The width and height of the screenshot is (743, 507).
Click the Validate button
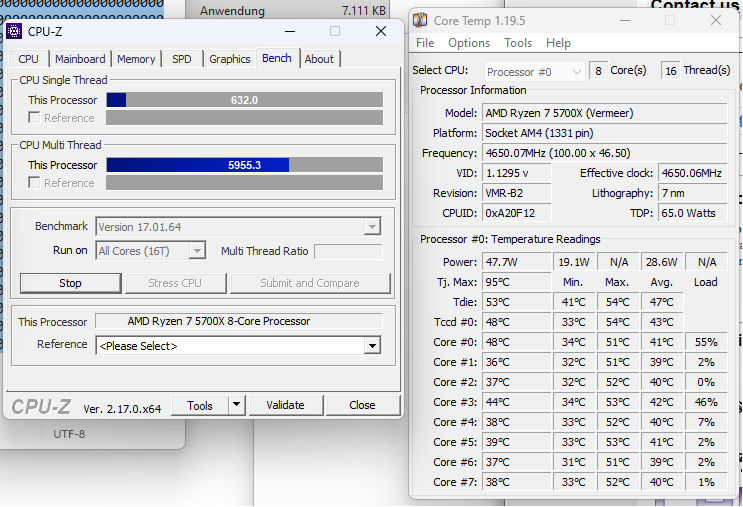285,406
